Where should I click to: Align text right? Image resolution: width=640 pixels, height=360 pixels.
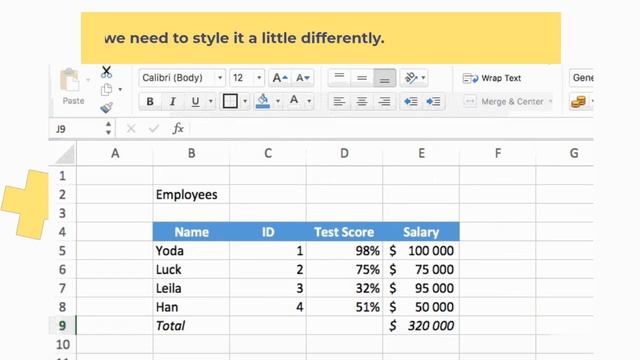[x=384, y=101]
